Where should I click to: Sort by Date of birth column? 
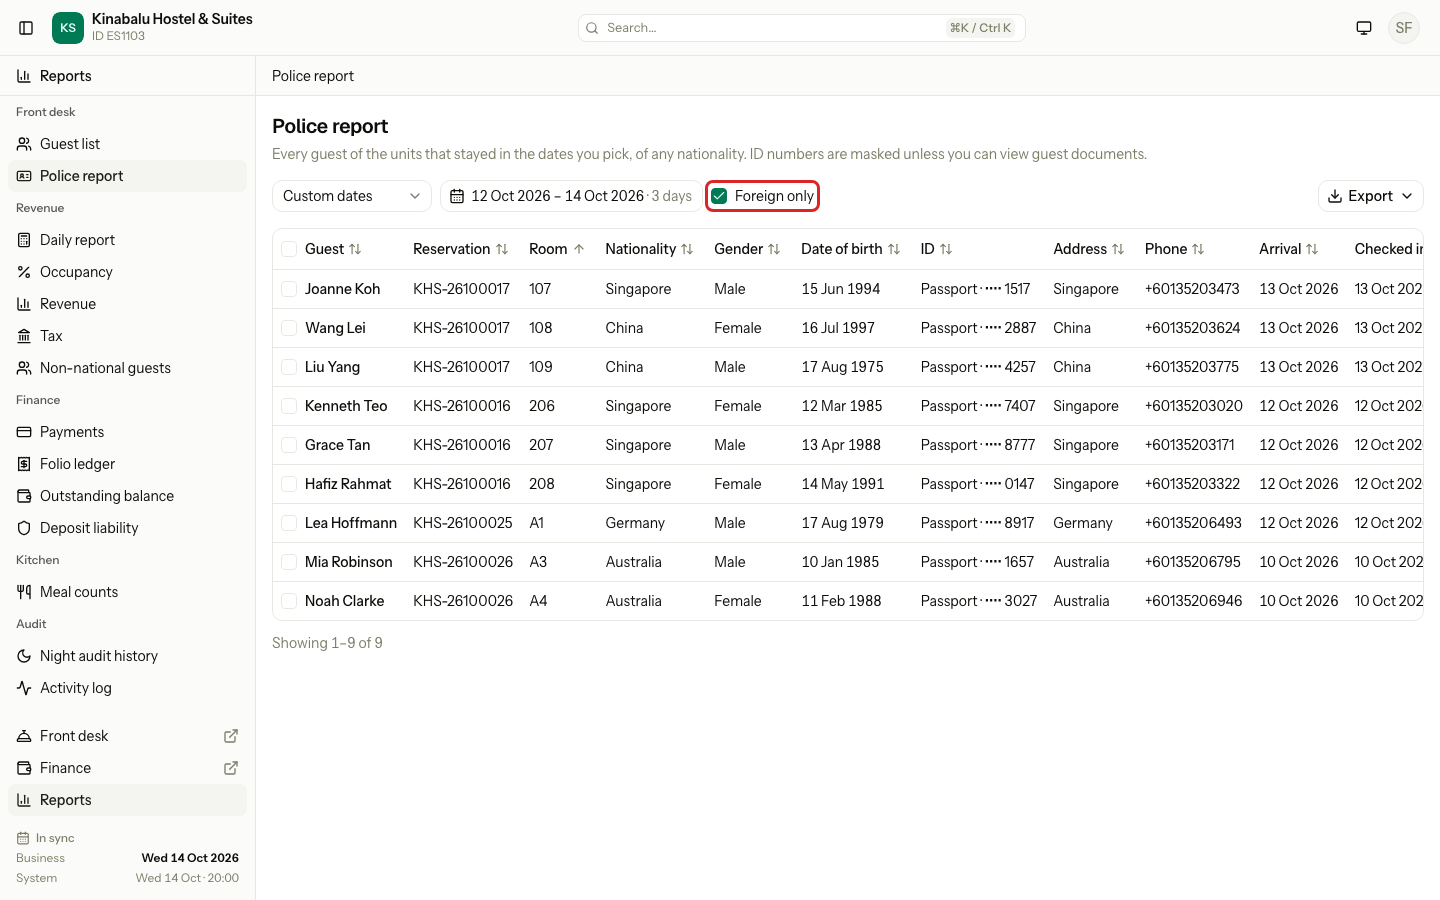850,249
